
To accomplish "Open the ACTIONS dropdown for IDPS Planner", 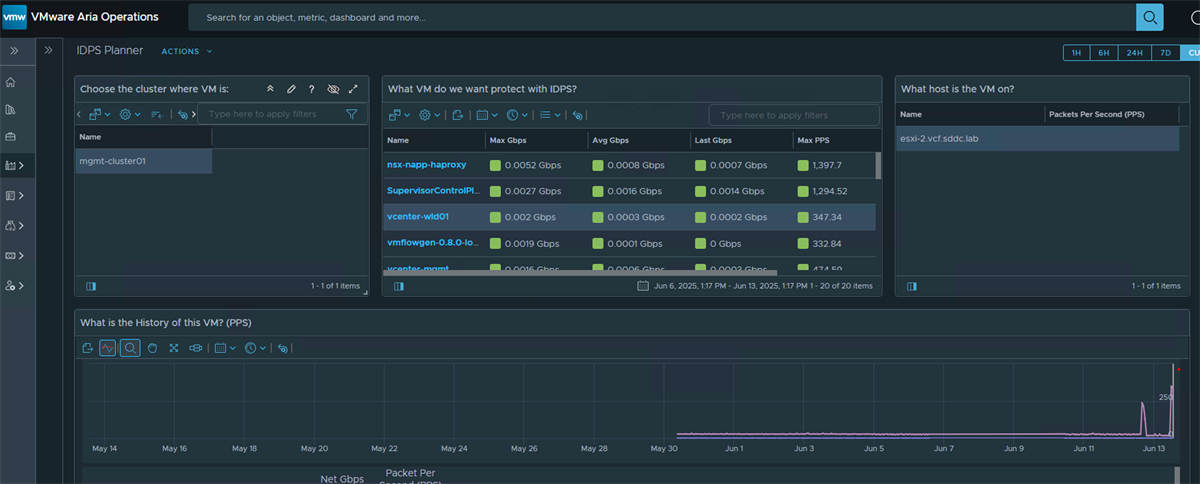I will pyautogui.click(x=187, y=51).
